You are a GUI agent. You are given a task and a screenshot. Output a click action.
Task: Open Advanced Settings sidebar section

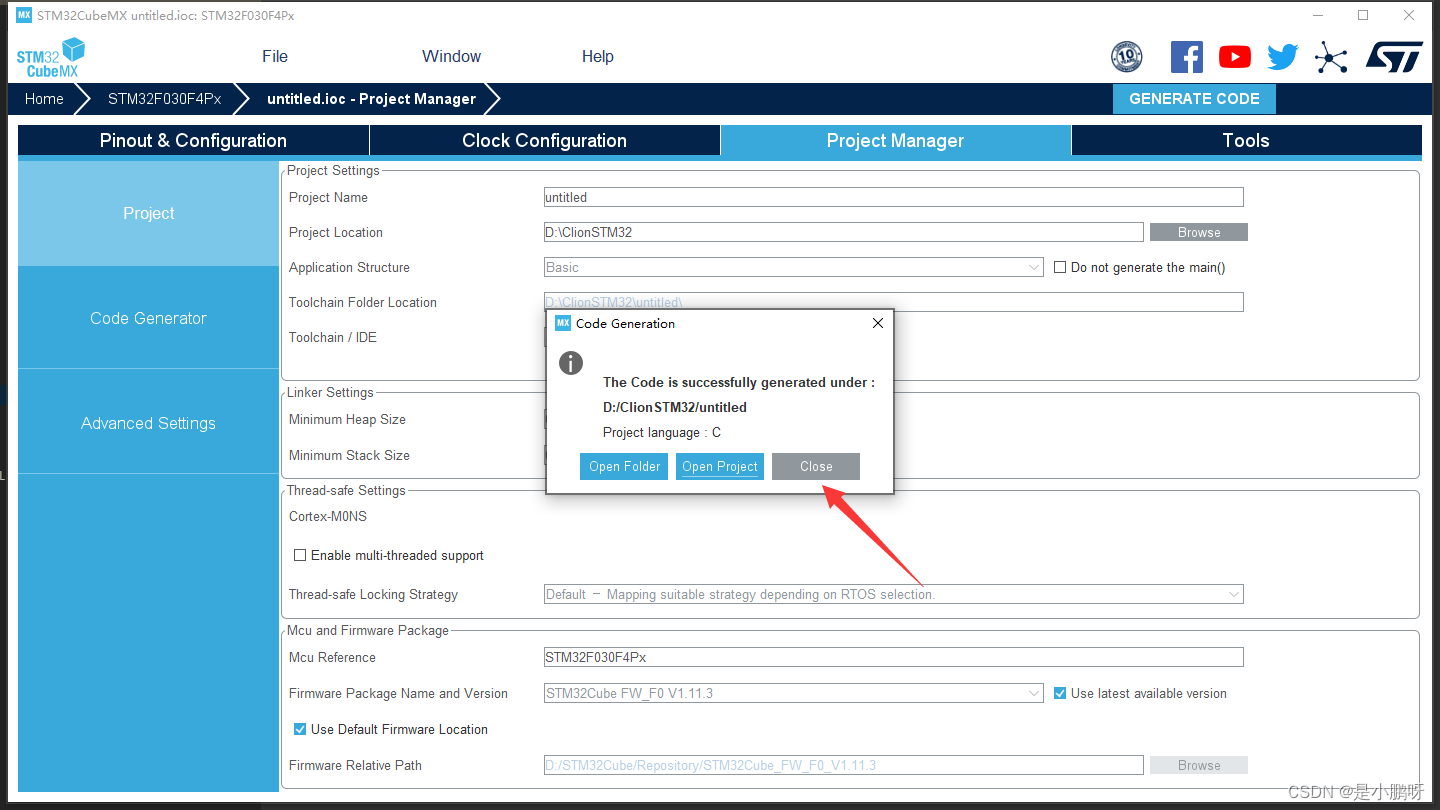[148, 423]
